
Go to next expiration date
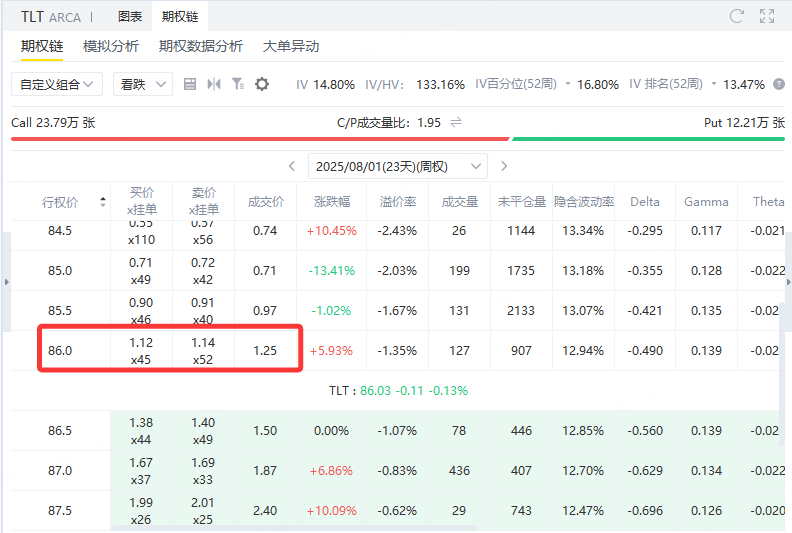(x=504, y=166)
